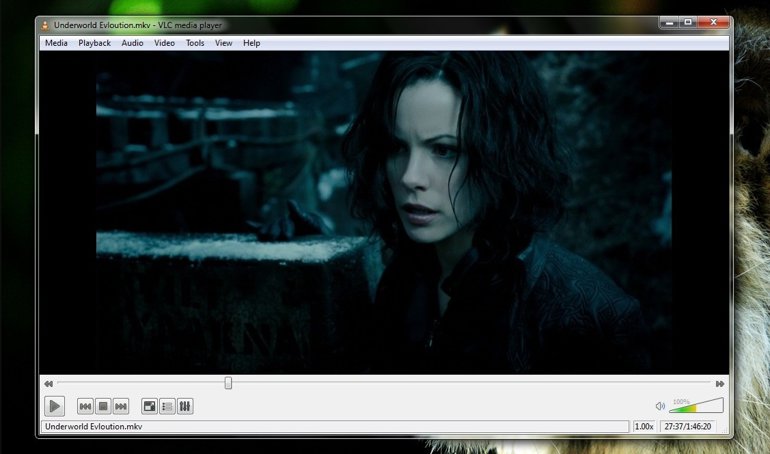Open the View menu
The height and width of the screenshot is (454, 770).
pyautogui.click(x=223, y=43)
